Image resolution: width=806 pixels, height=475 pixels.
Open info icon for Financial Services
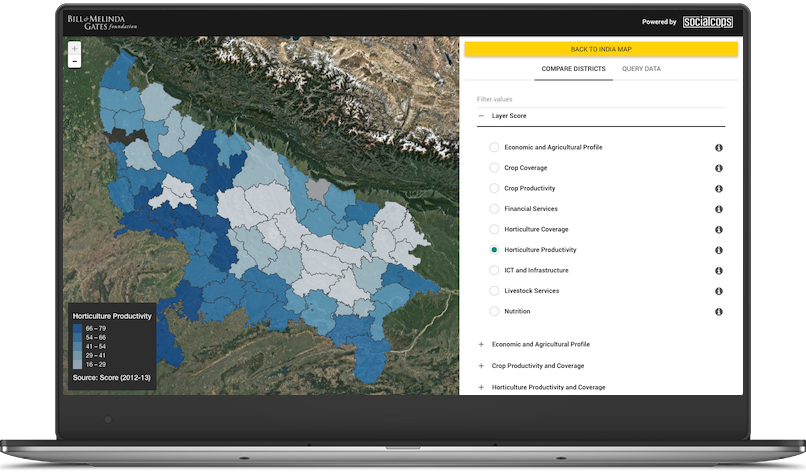coord(719,209)
